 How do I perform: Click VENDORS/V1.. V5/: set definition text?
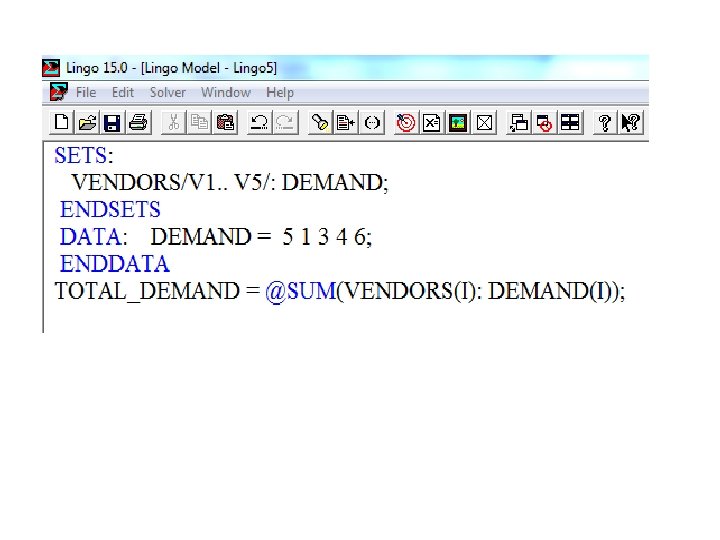pyautogui.click(x=174, y=182)
